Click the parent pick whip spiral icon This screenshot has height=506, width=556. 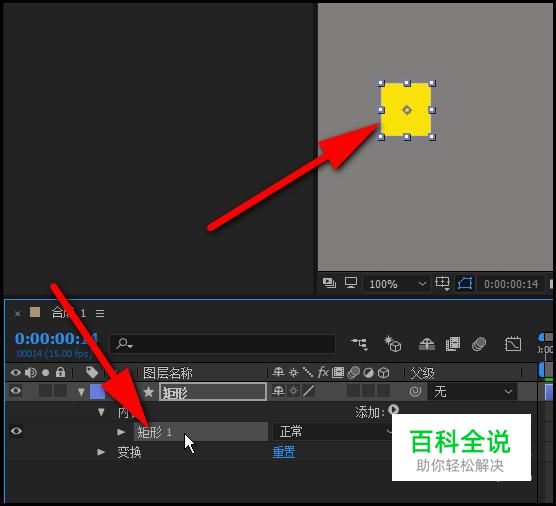(416, 391)
